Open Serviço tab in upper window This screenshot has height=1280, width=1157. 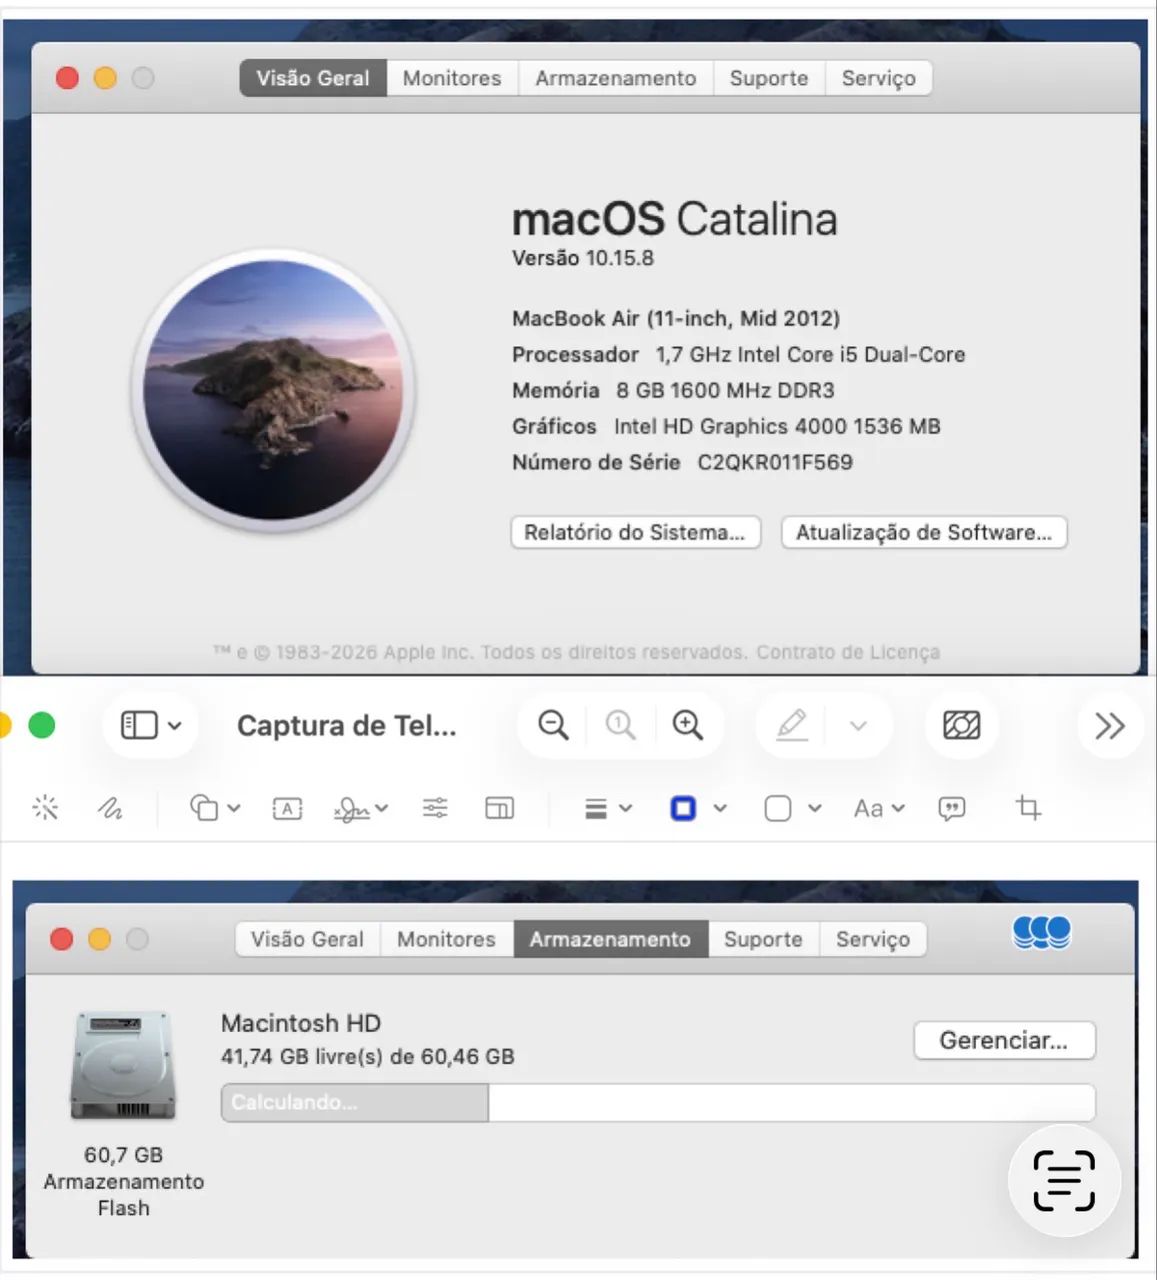click(x=879, y=78)
